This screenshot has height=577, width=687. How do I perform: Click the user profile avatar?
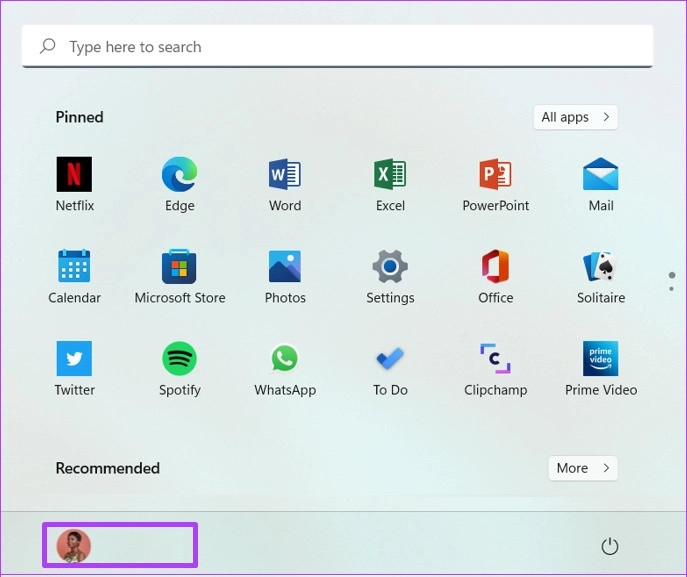[74, 546]
